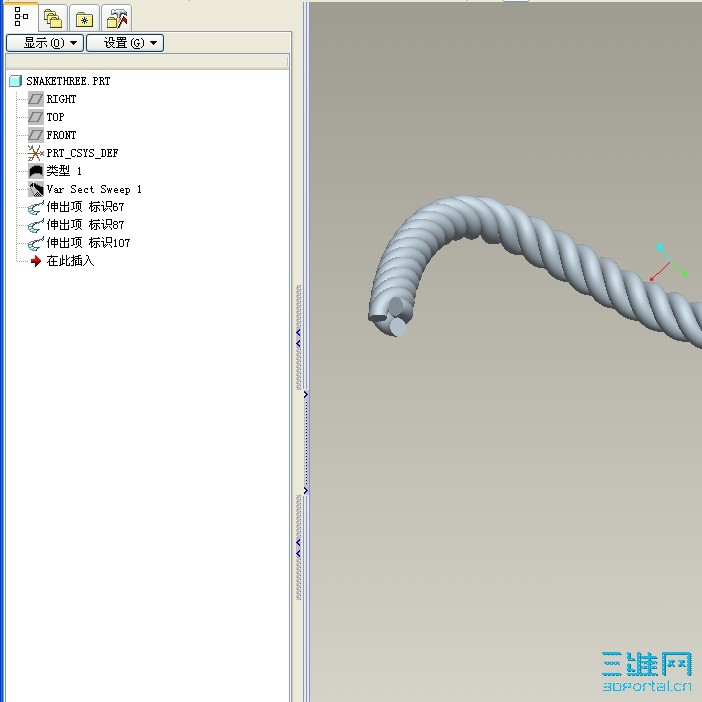The width and height of the screenshot is (702, 702).
Task: Click the FRONT datum plane icon
Action: pos(36,135)
